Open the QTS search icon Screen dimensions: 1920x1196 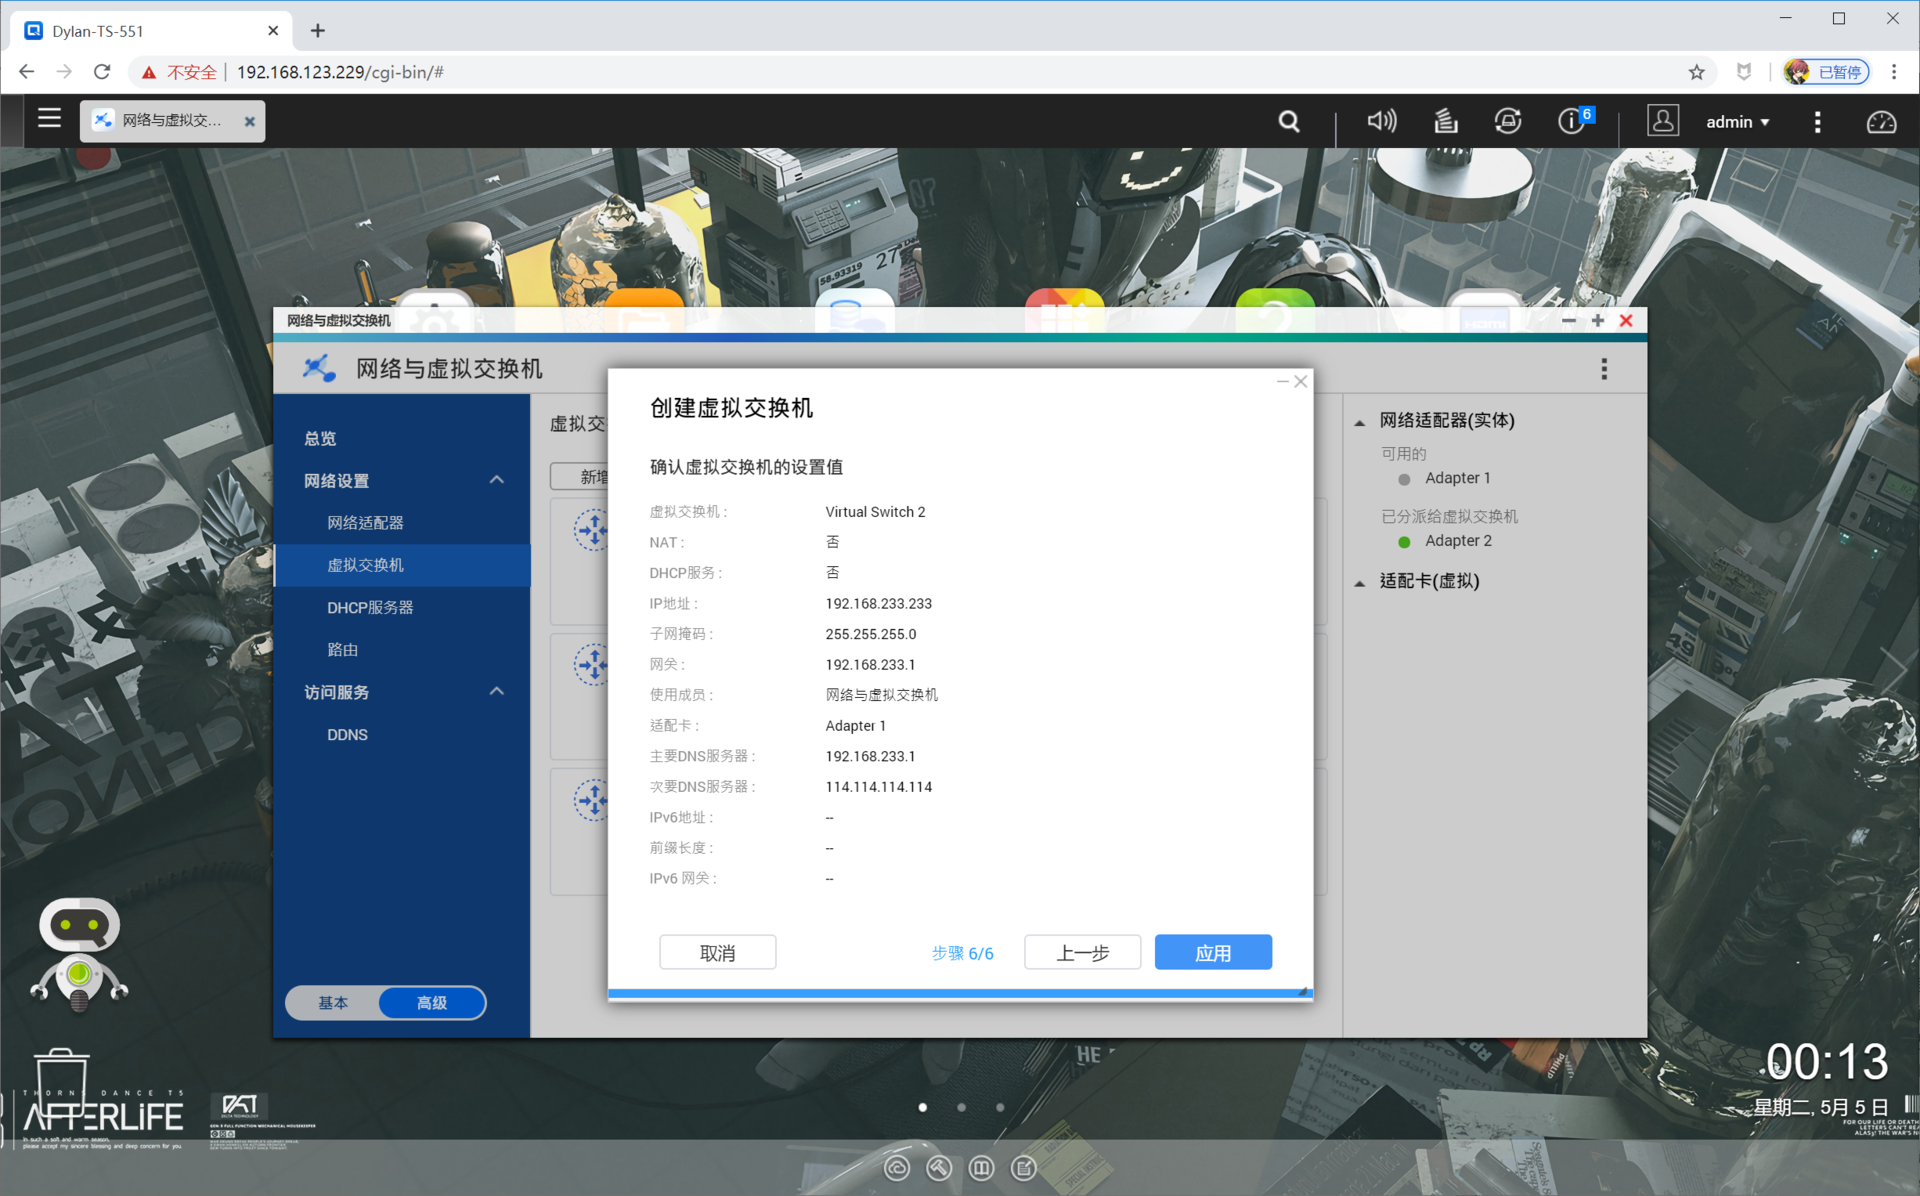point(1289,122)
